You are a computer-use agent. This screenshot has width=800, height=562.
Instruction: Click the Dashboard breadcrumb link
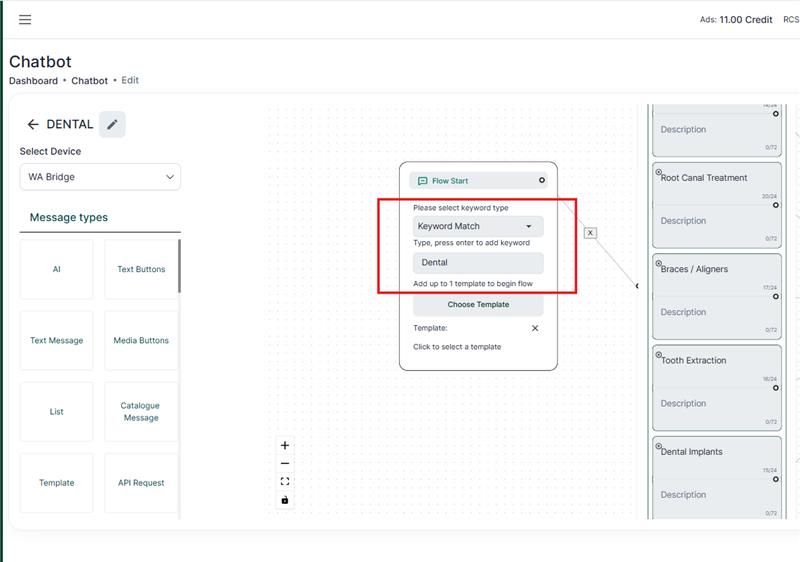[x=33, y=80]
